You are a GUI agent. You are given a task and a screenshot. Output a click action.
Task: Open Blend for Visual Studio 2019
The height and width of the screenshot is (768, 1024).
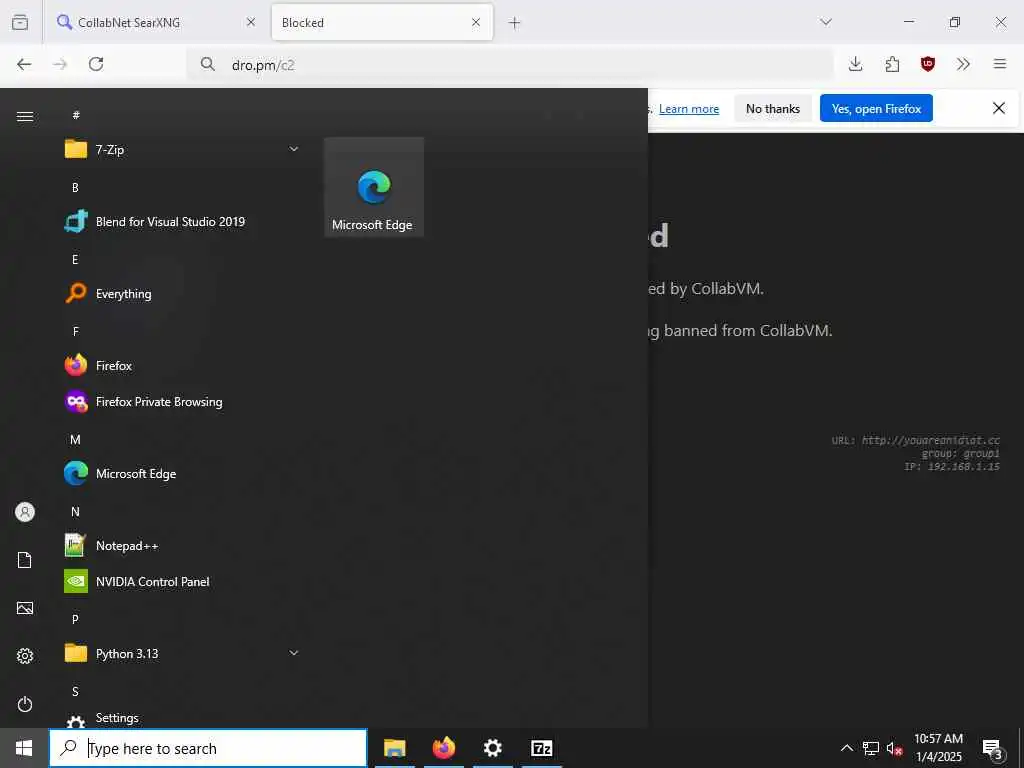(x=182, y=221)
